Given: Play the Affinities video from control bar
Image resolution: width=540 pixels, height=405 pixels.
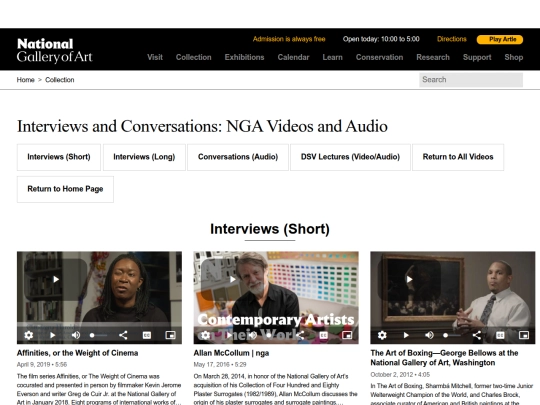Looking at the screenshot, I should (x=52, y=335).
